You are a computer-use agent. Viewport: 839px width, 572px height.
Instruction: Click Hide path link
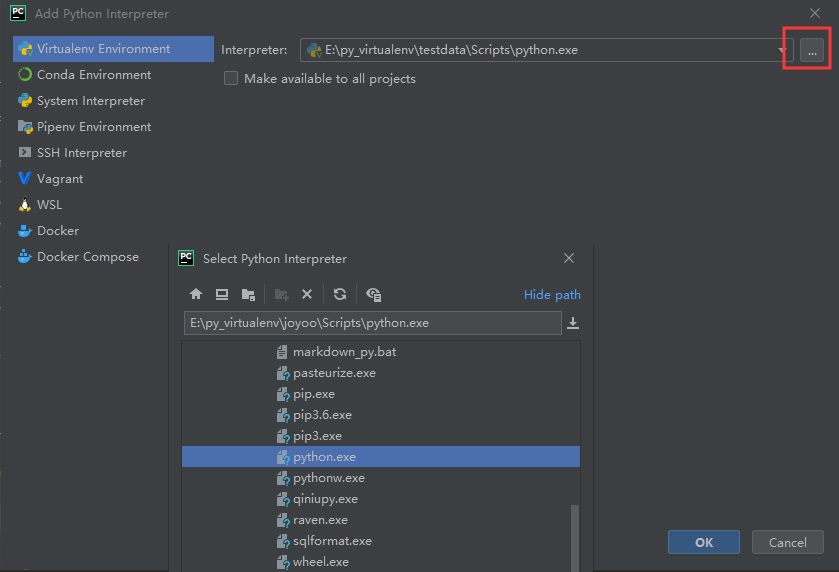tap(552, 295)
